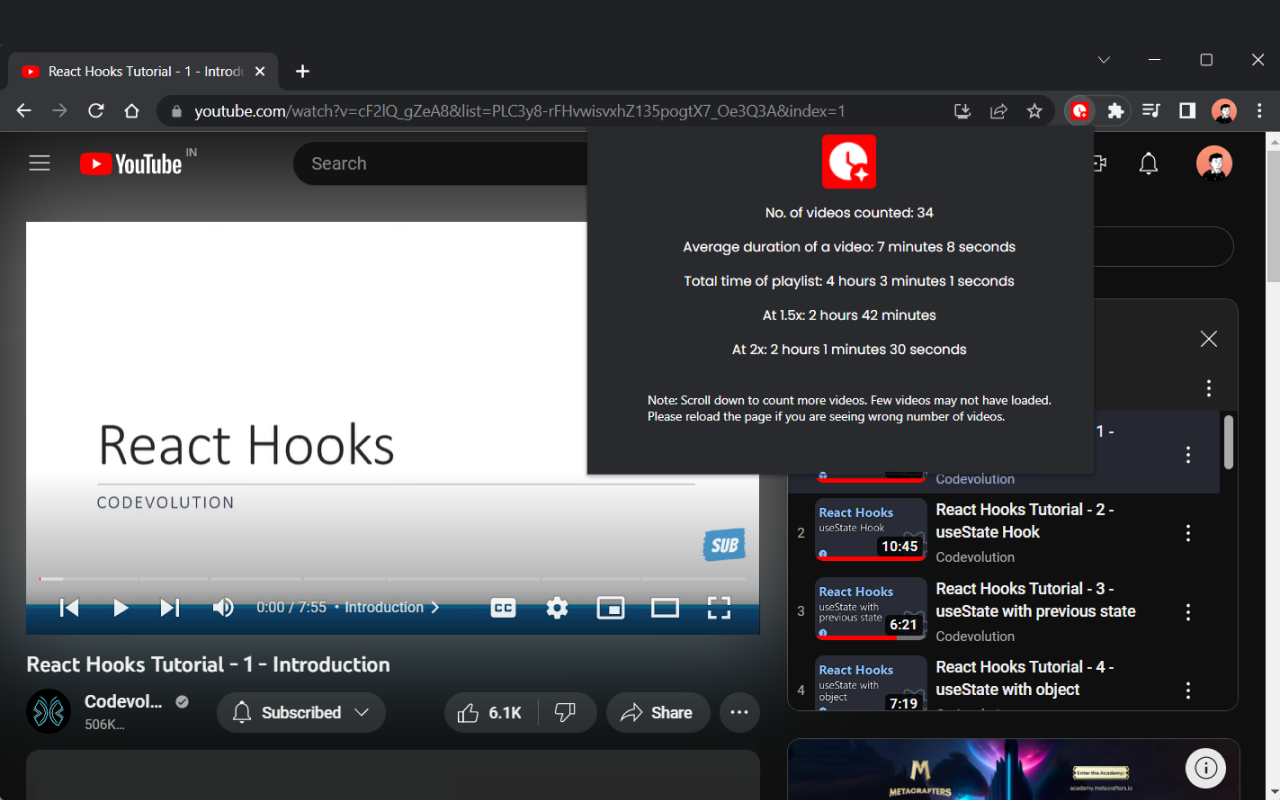
Task: Open the Chrome extensions puzzle icon
Action: (1116, 111)
